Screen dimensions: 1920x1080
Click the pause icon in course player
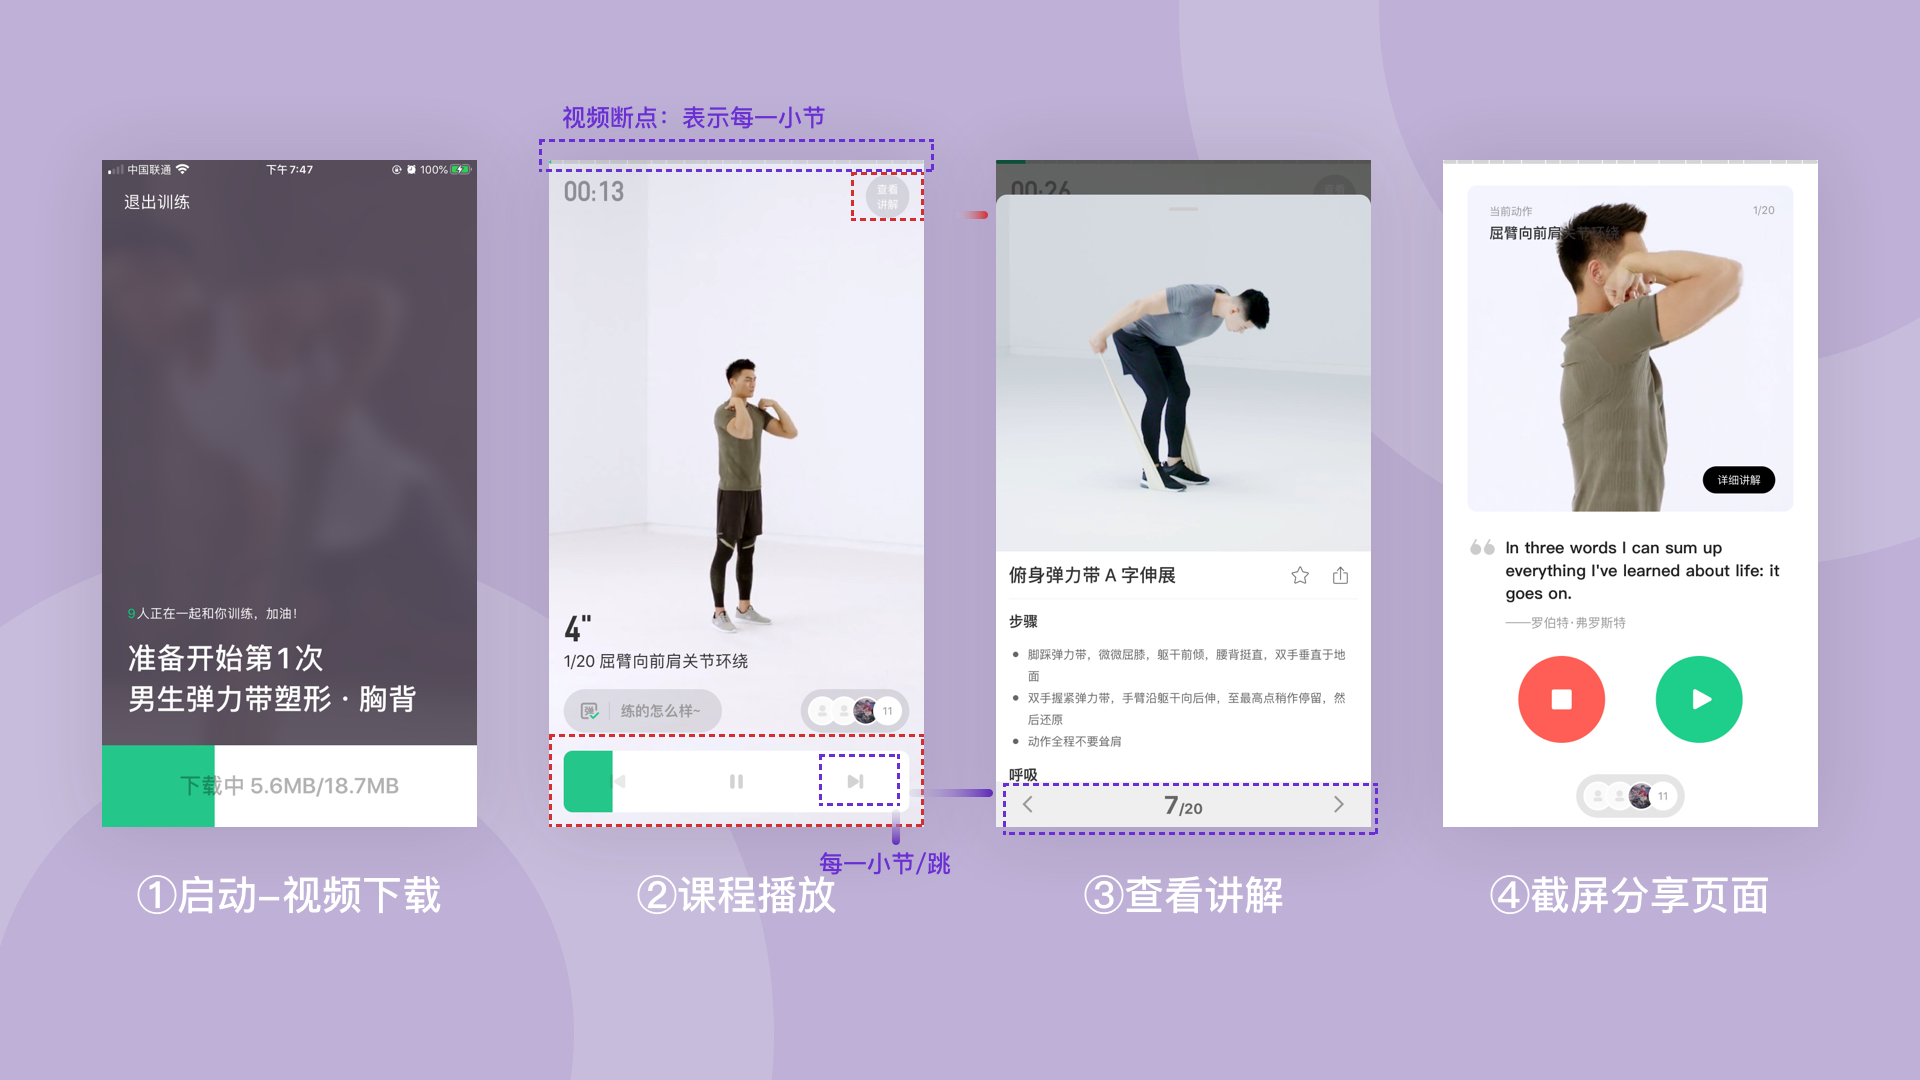(x=736, y=781)
